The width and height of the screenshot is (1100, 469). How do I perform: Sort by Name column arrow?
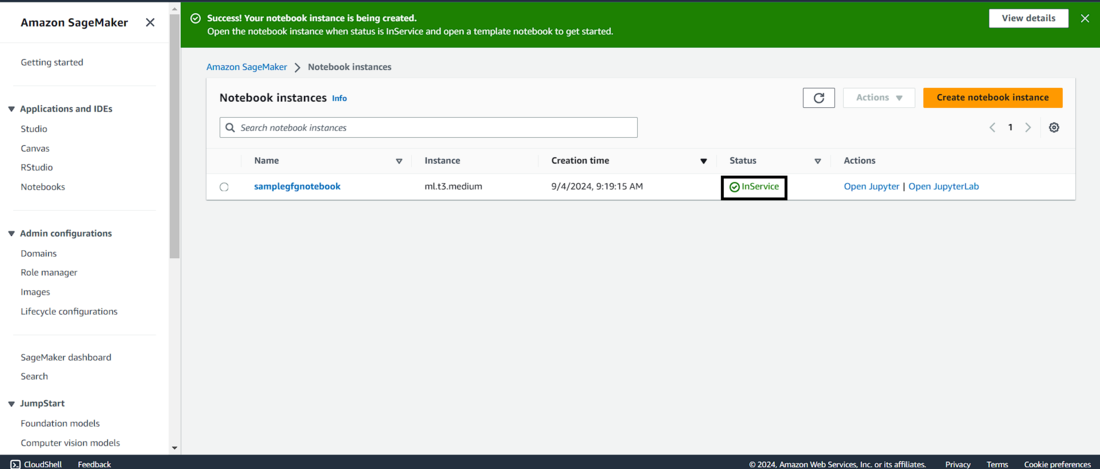[399, 161]
